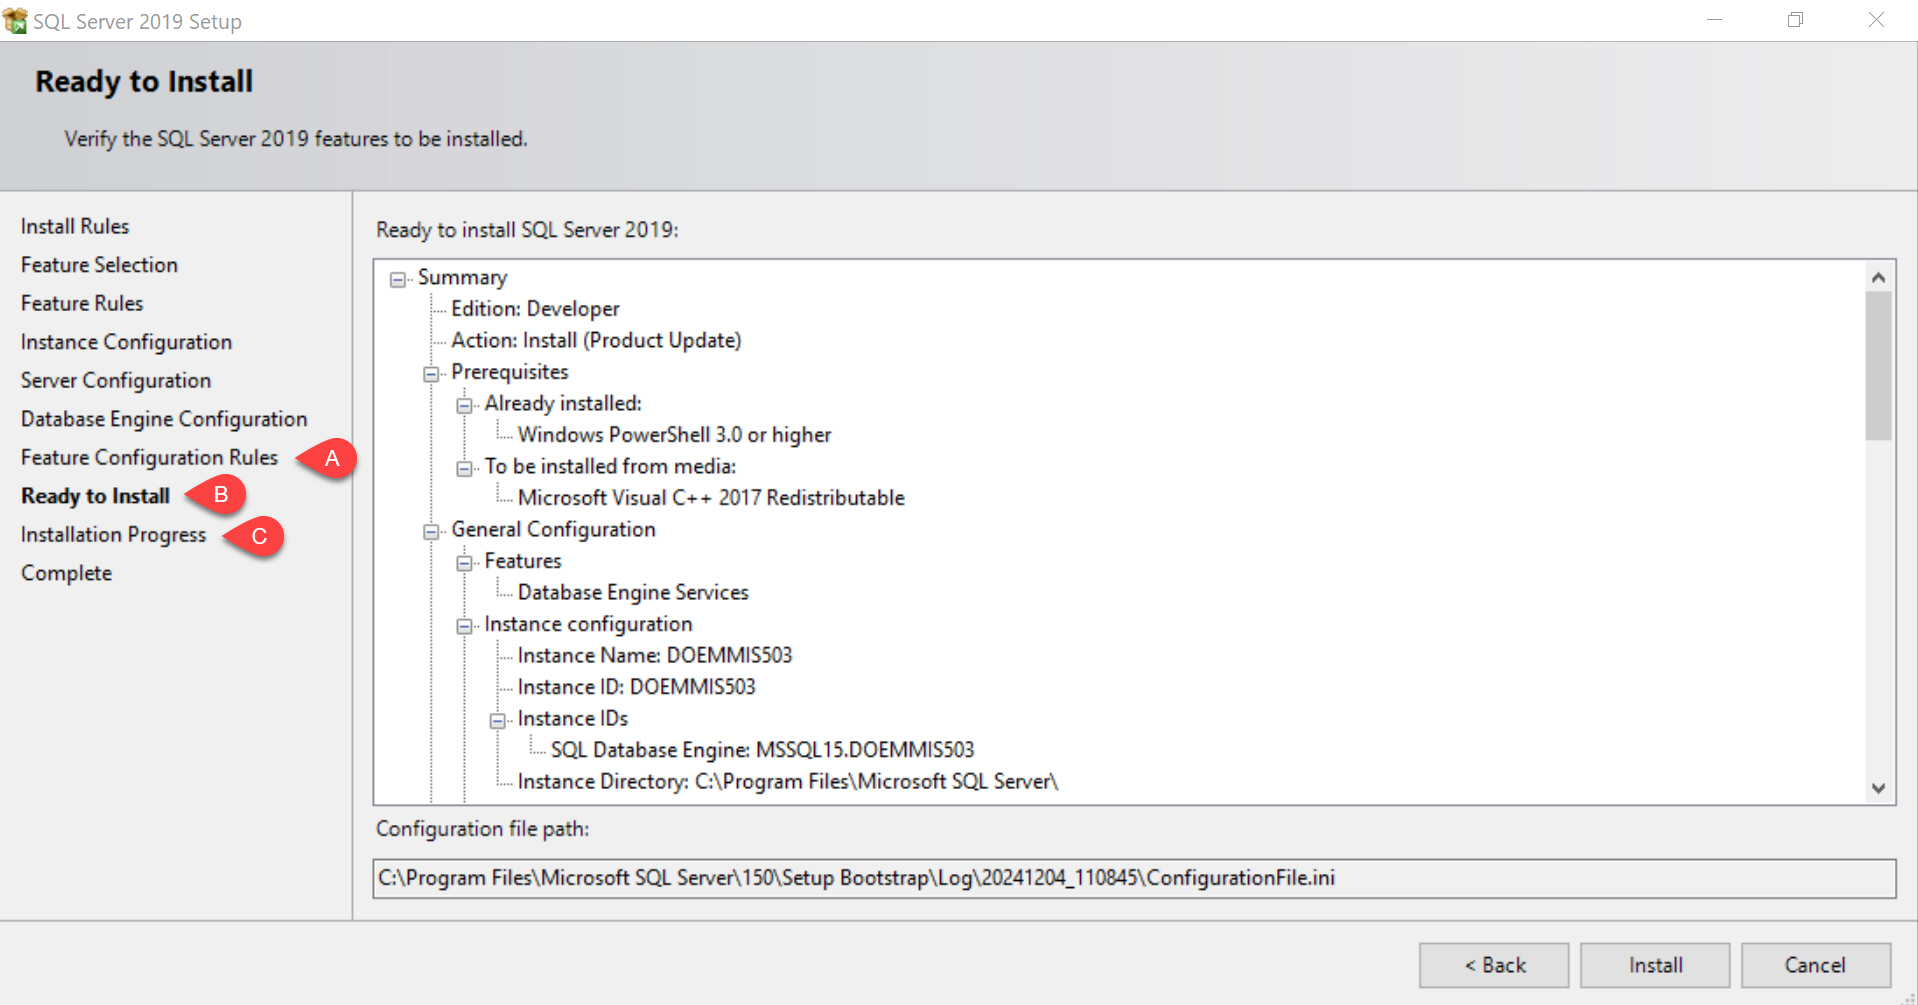The image size is (1918, 1005).
Task: Click the scroll down arrow in summary tree
Action: [1878, 788]
